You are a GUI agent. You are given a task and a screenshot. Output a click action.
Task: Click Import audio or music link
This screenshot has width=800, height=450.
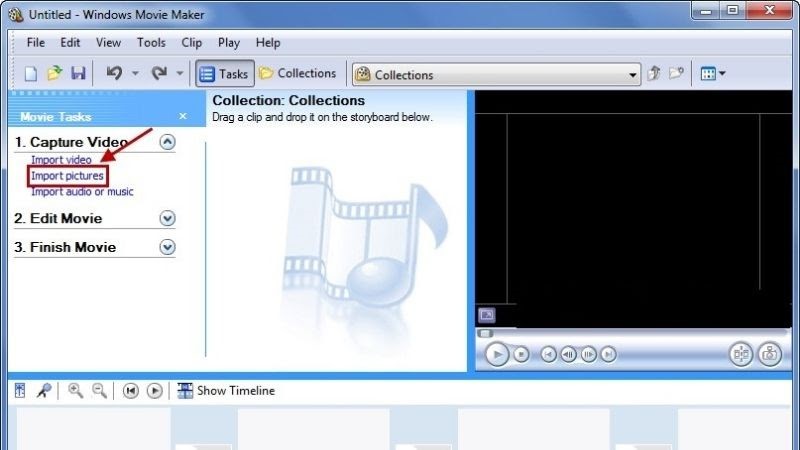click(x=82, y=192)
